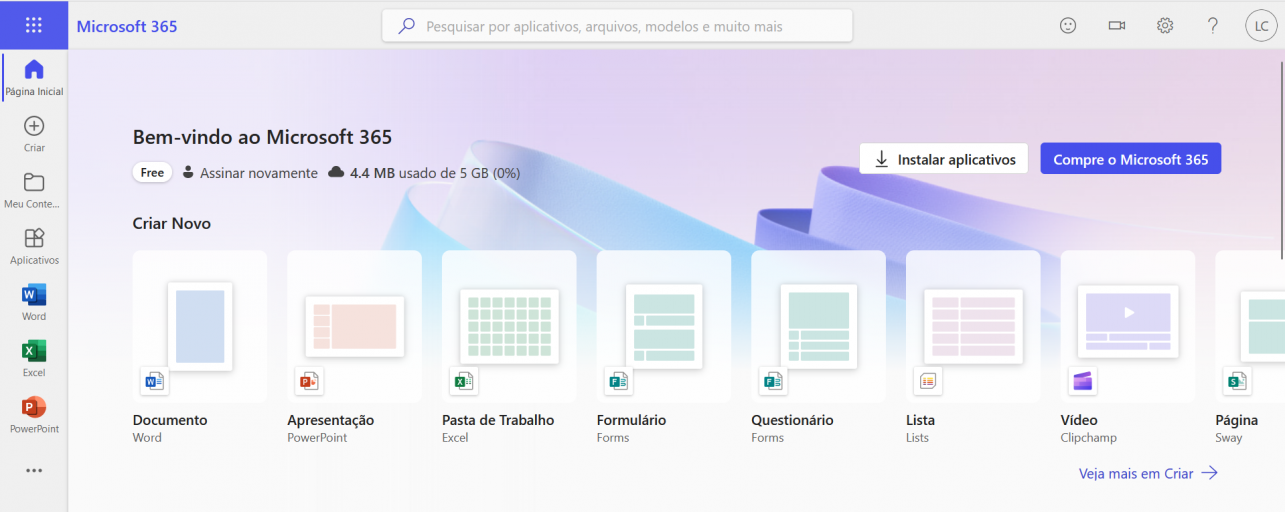The height and width of the screenshot is (512, 1285).
Task: Open the help question mark icon
Action: point(1213,26)
